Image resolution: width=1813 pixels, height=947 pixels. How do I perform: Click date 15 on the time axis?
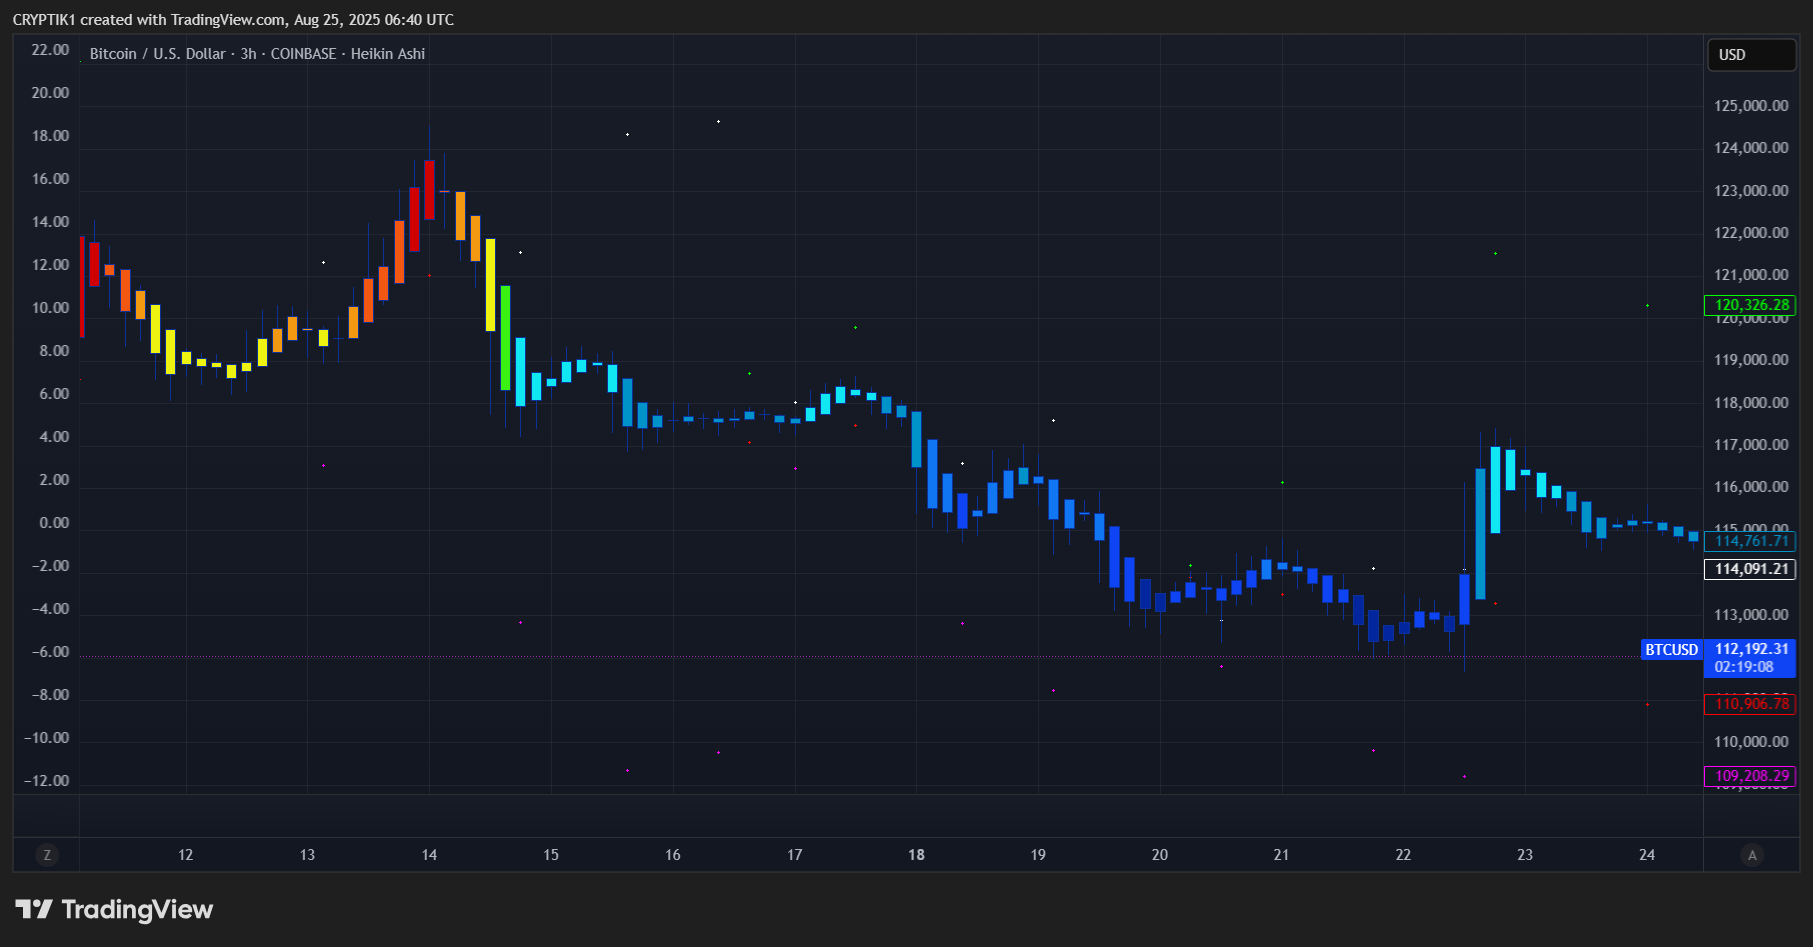pos(551,855)
